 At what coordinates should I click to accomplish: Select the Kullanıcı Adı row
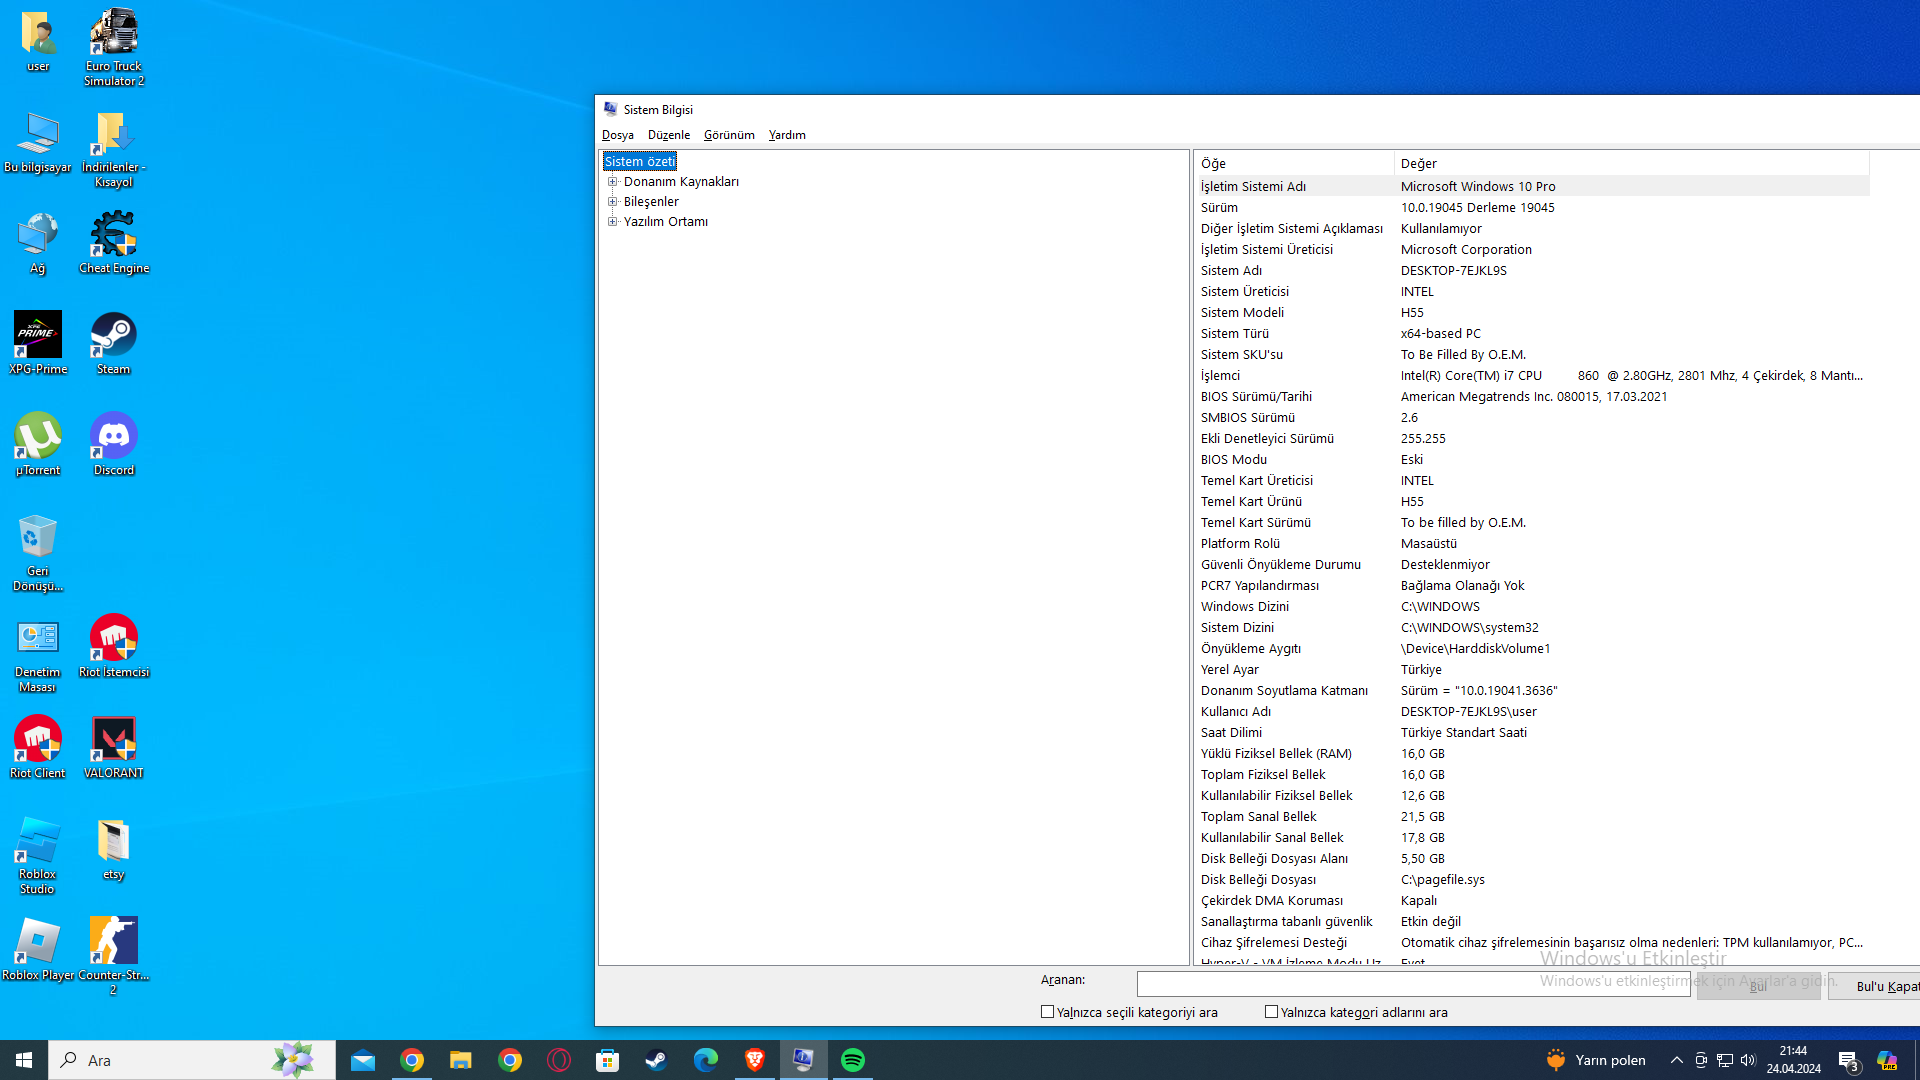coord(1532,712)
